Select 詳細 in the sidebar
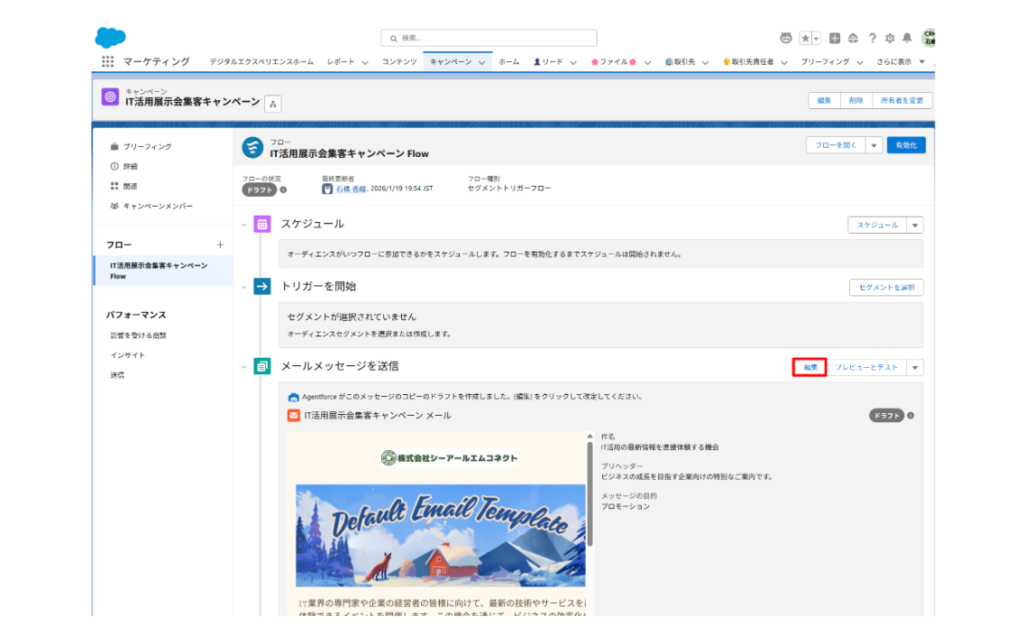1024x644 pixels. [x=130, y=166]
